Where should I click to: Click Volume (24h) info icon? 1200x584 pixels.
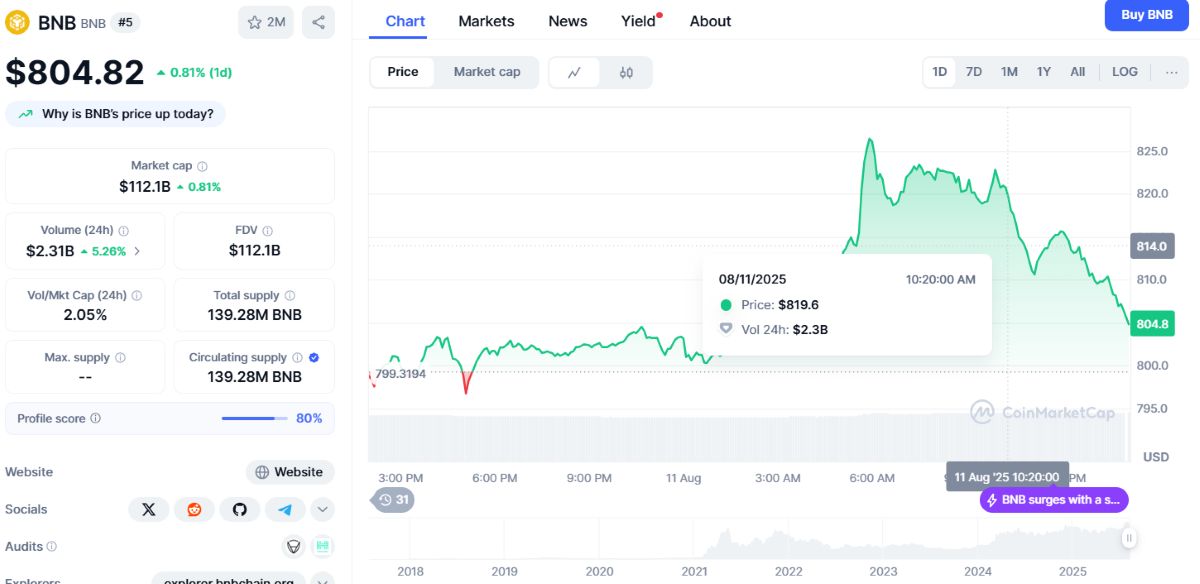point(123,231)
